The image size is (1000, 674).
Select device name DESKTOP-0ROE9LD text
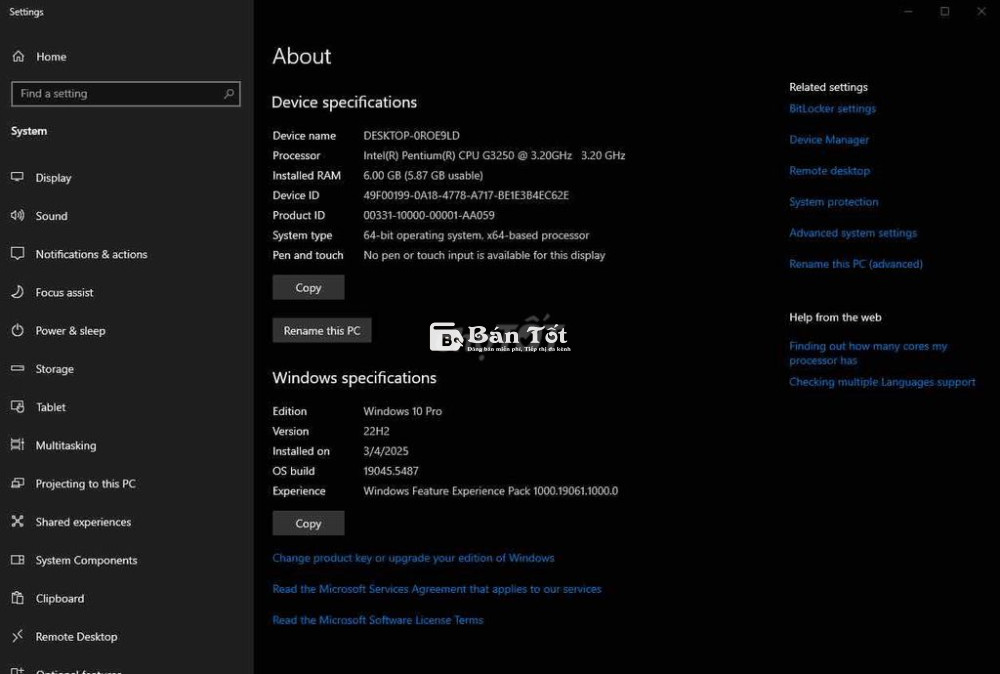pyautogui.click(x=411, y=136)
